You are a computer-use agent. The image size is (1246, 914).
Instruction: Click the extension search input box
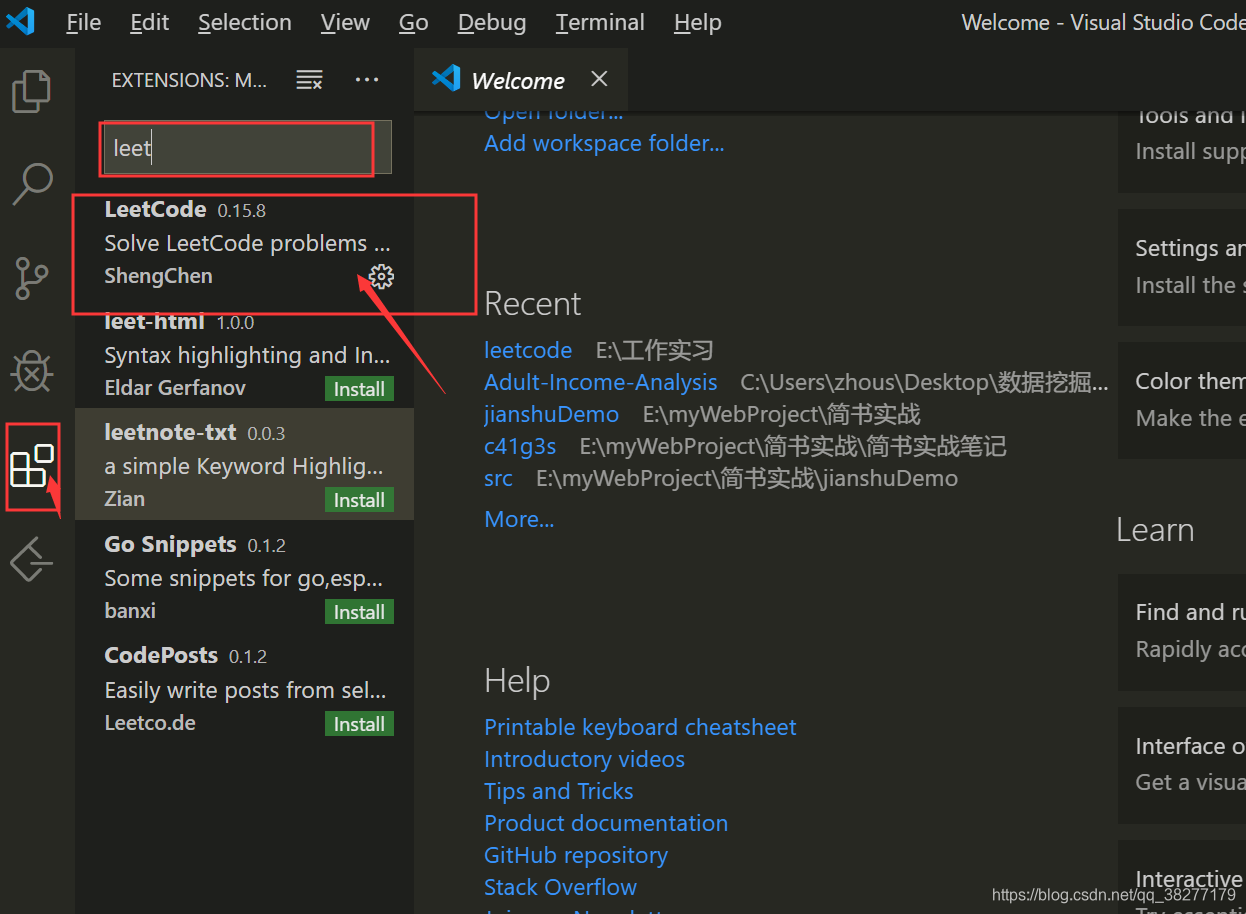pos(236,148)
